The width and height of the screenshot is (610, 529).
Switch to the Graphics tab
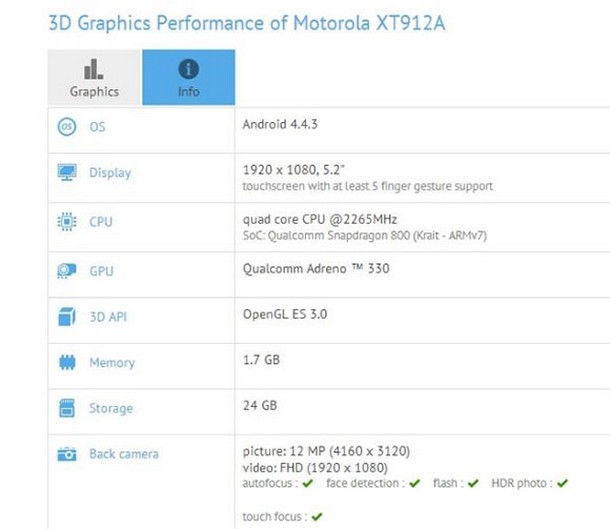94,77
